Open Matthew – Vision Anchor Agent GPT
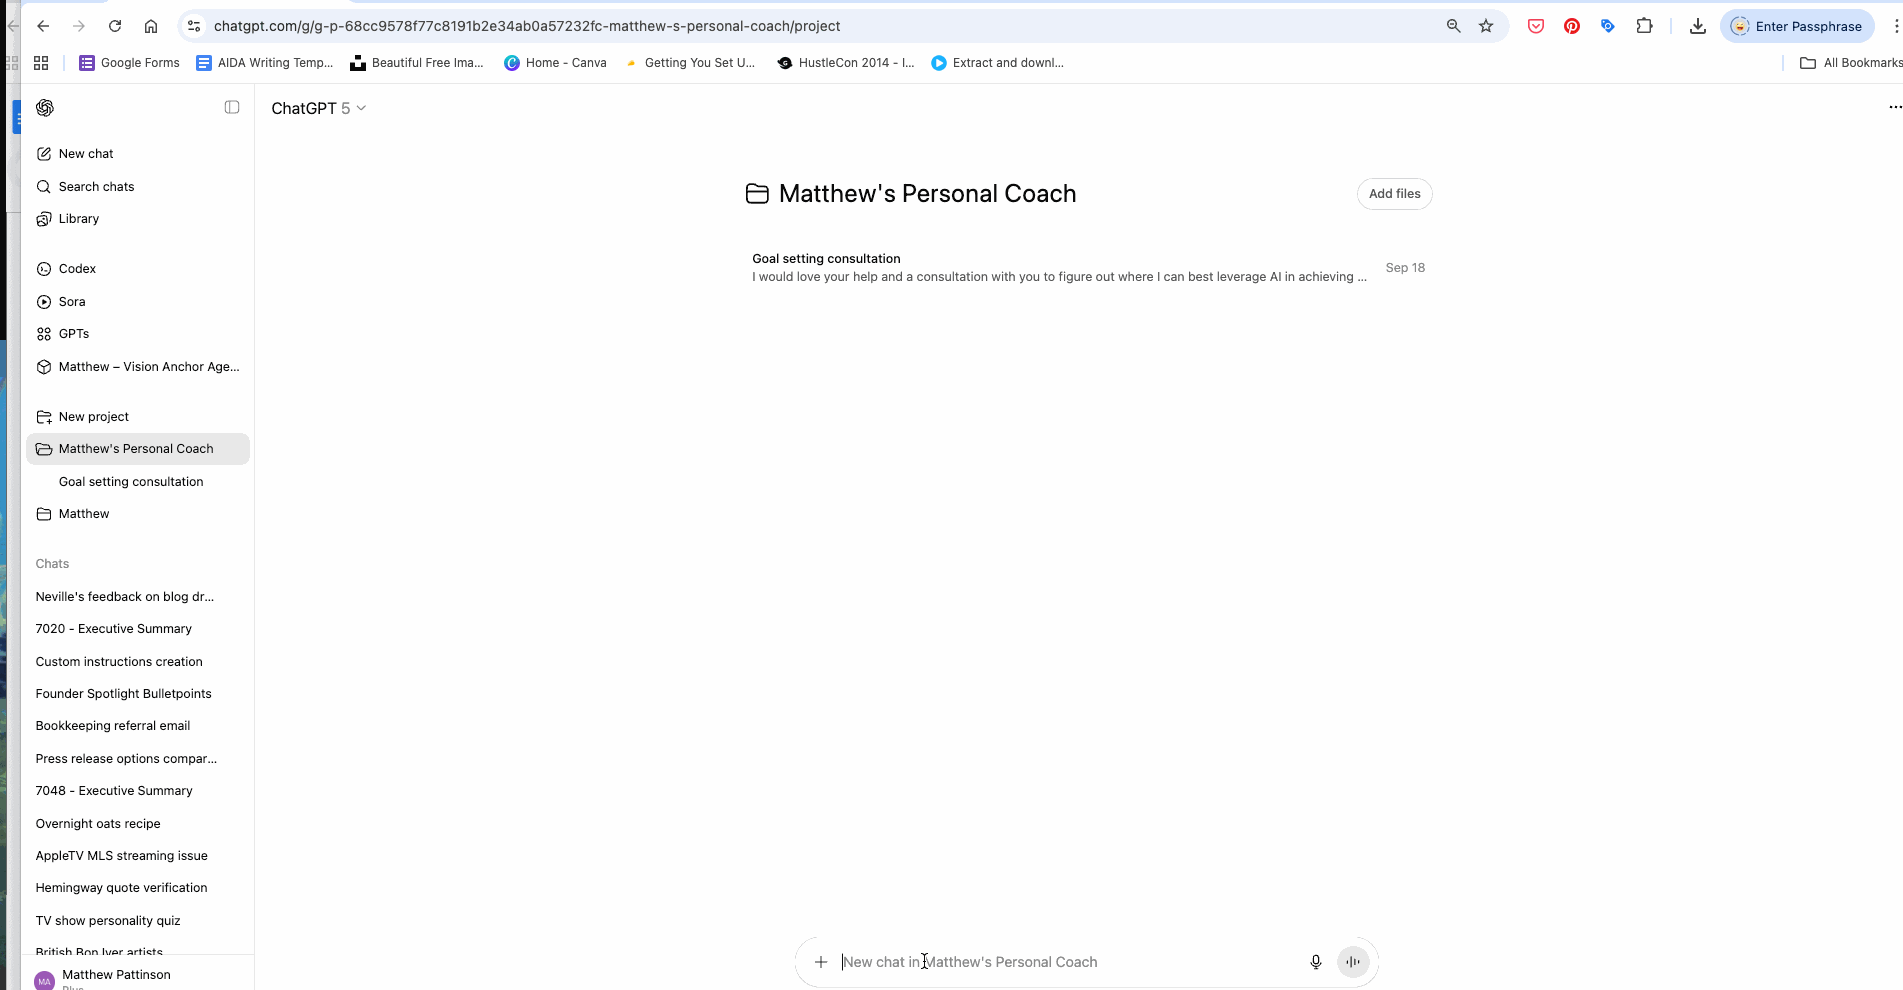This screenshot has width=1903, height=990. [138, 367]
